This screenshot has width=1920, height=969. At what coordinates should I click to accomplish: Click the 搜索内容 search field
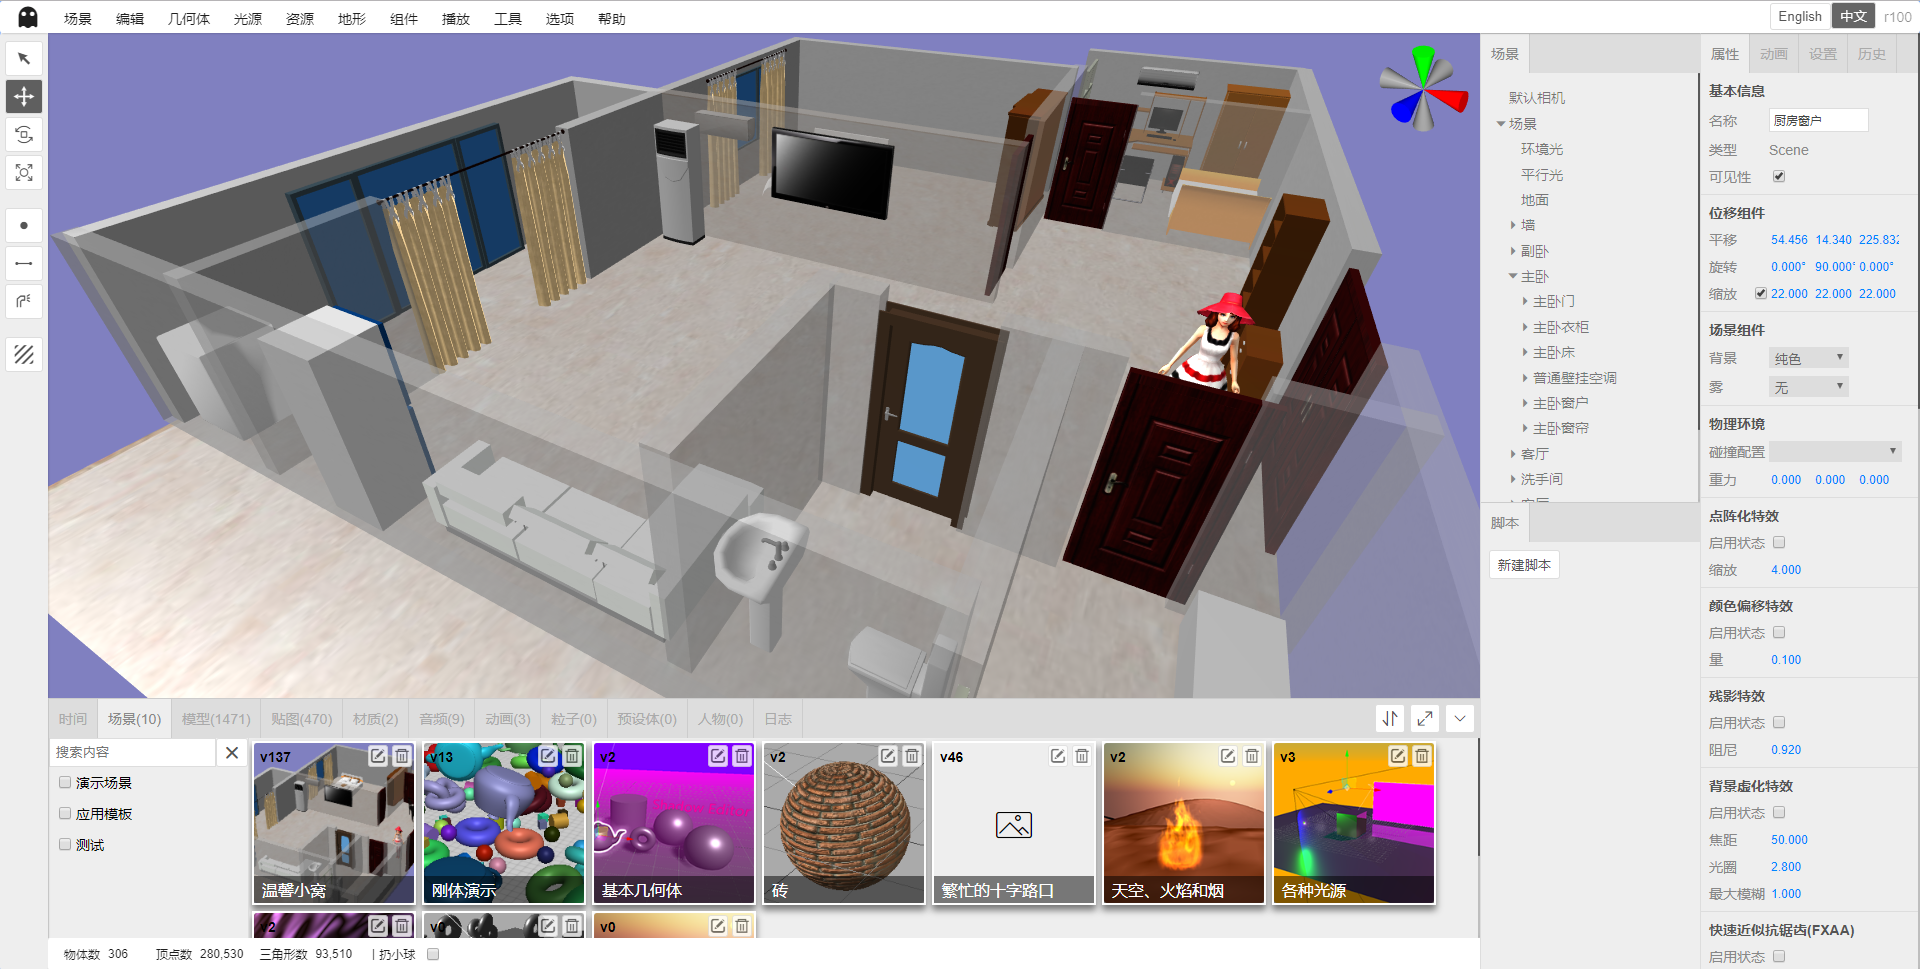134,752
